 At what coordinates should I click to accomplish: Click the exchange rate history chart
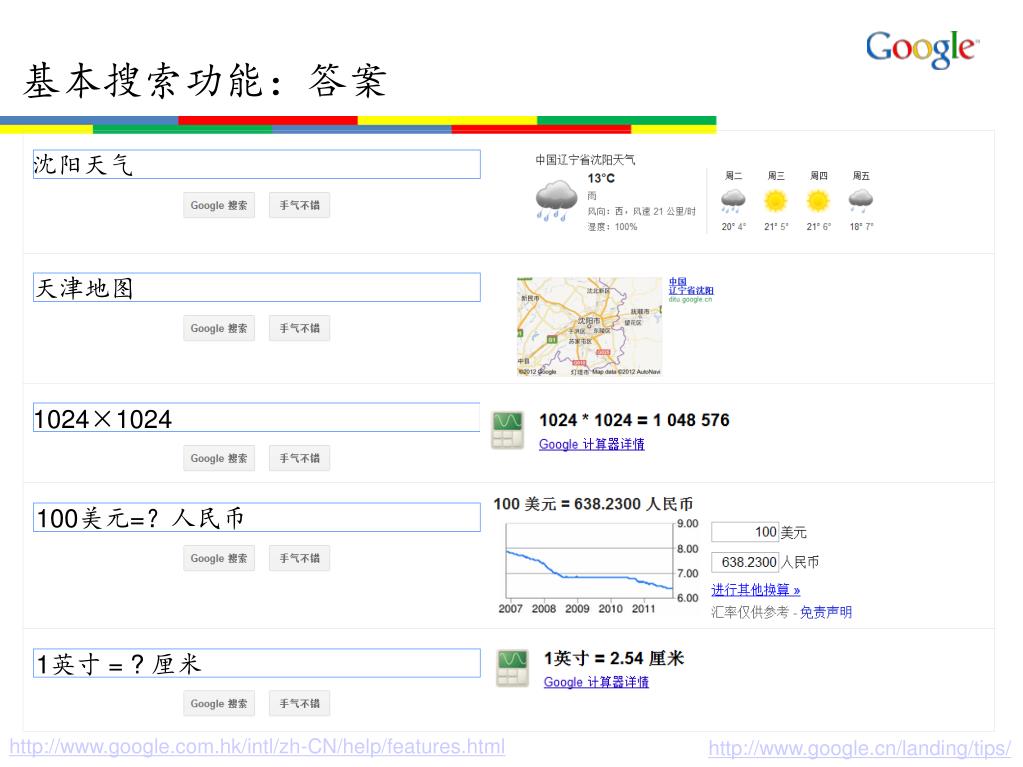(x=598, y=567)
